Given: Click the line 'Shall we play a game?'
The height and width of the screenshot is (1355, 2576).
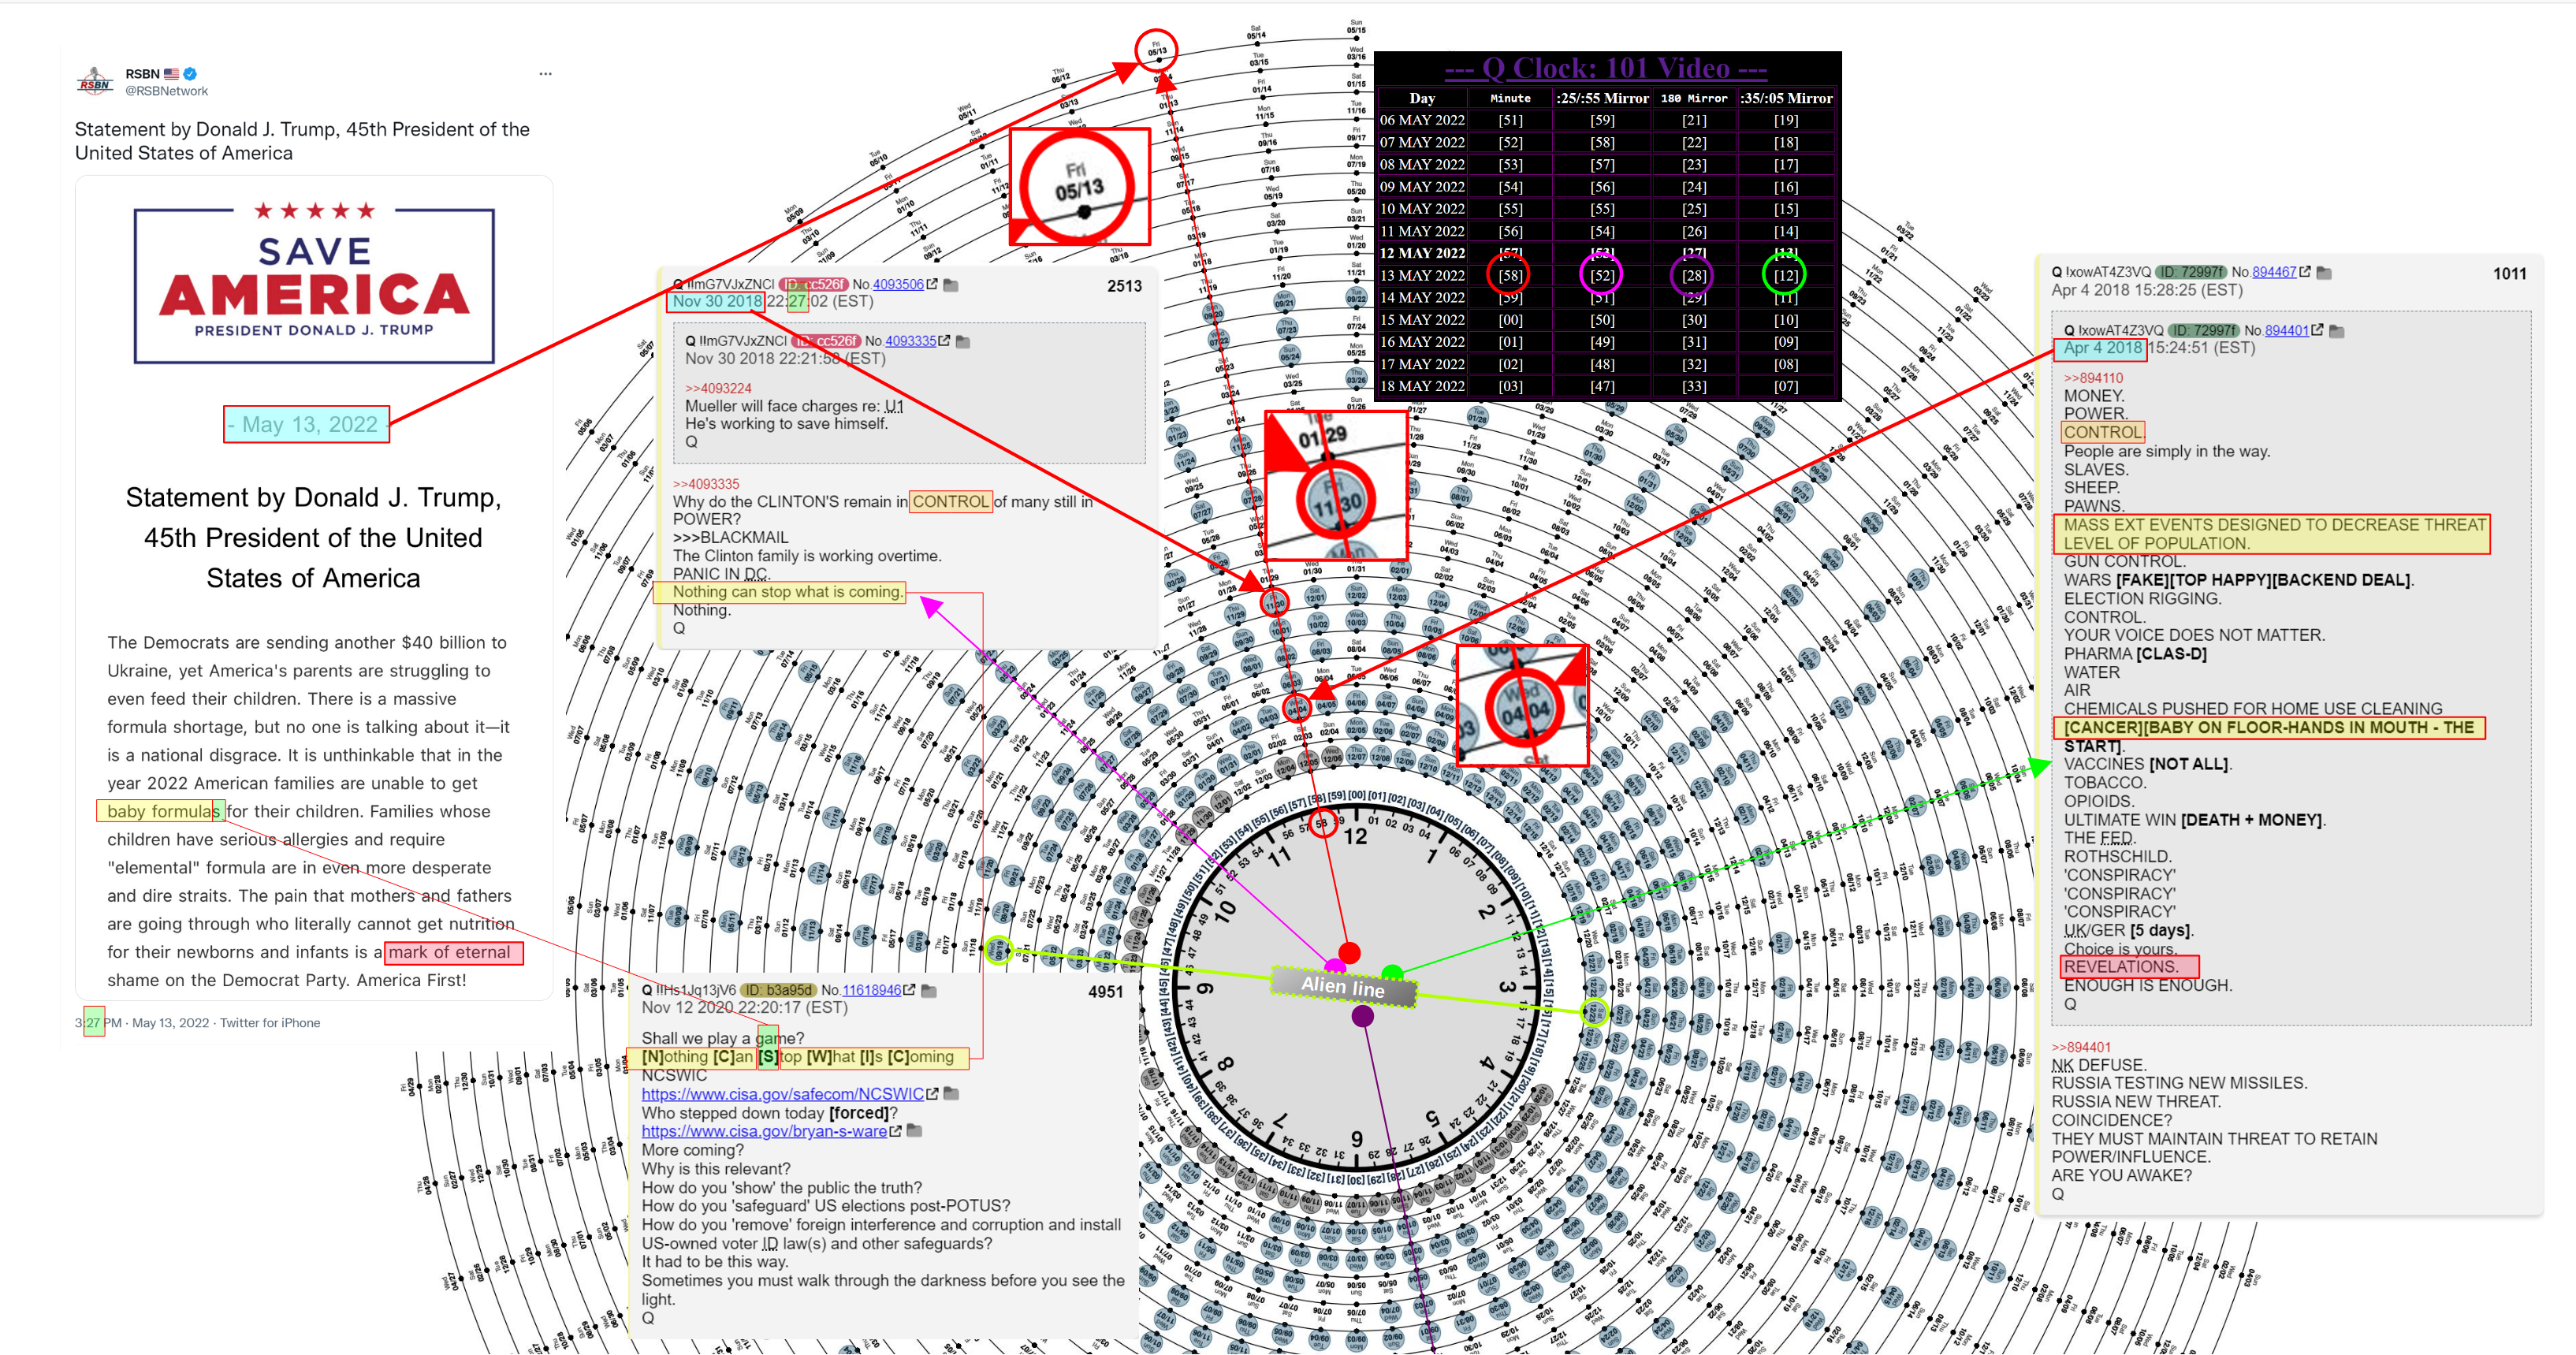Looking at the screenshot, I should pos(723,1038).
